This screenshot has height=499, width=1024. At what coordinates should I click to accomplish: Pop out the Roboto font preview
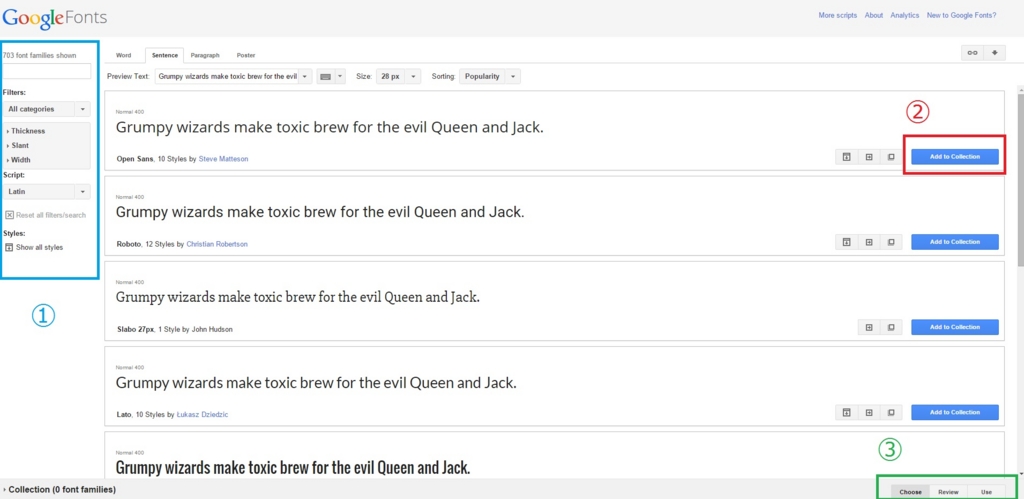[891, 242]
